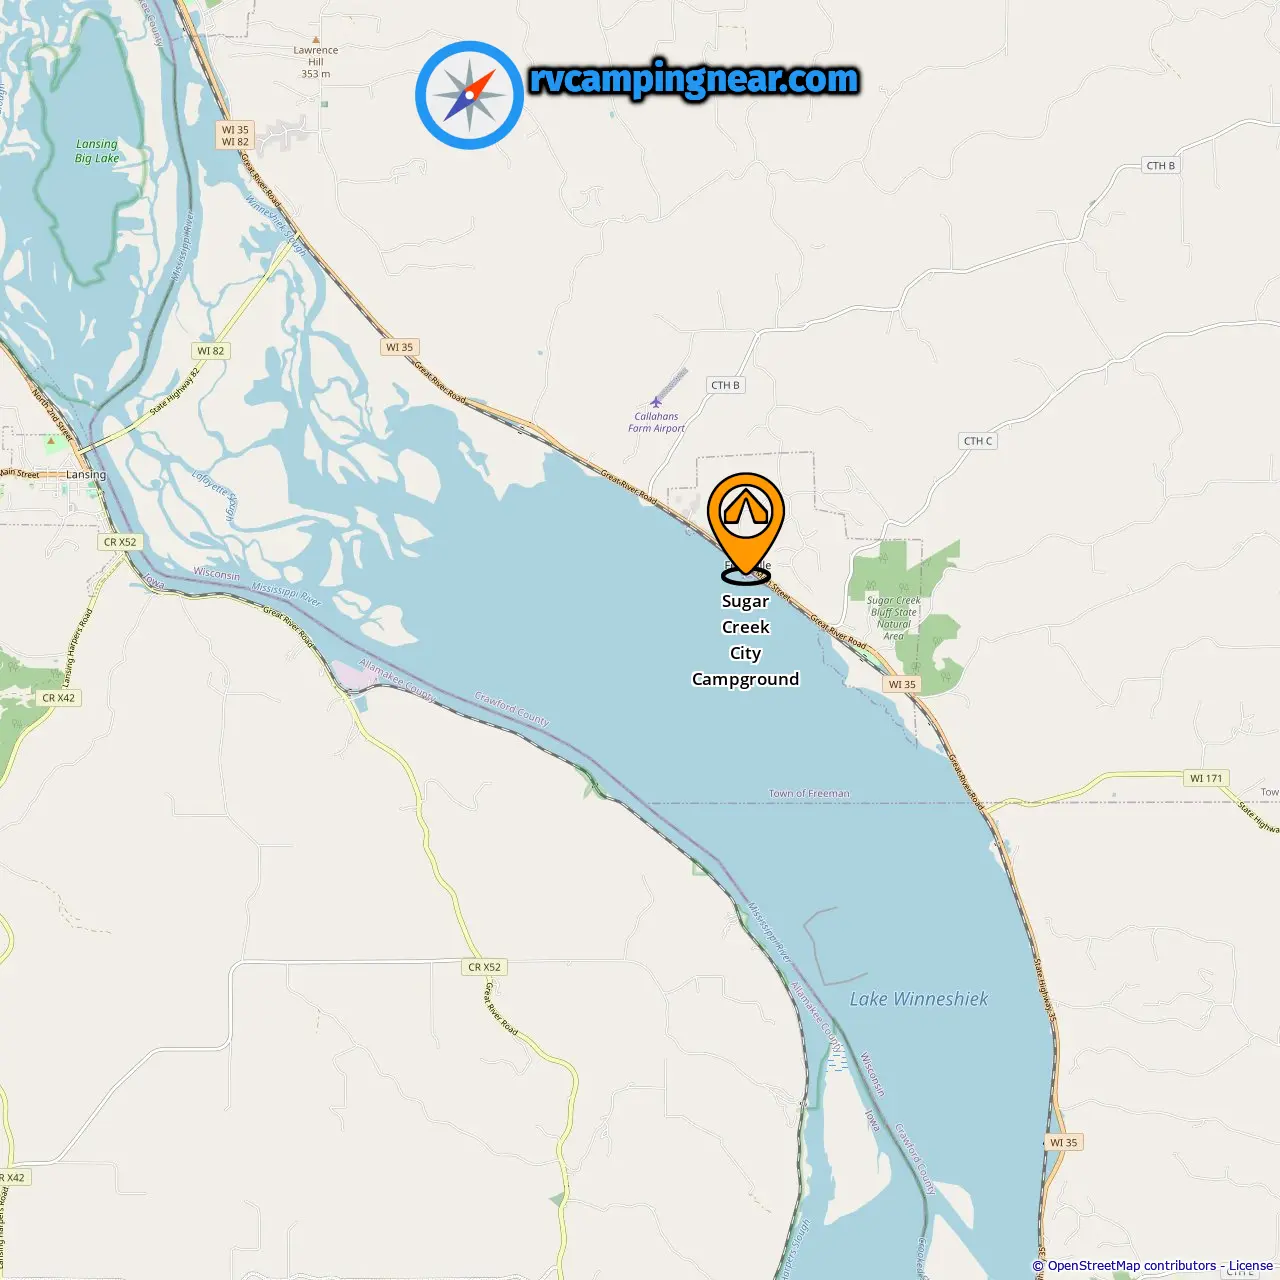Screen dimensions: 1280x1280
Task: Click the Town of Freeman boundary label
Action: [x=809, y=793]
